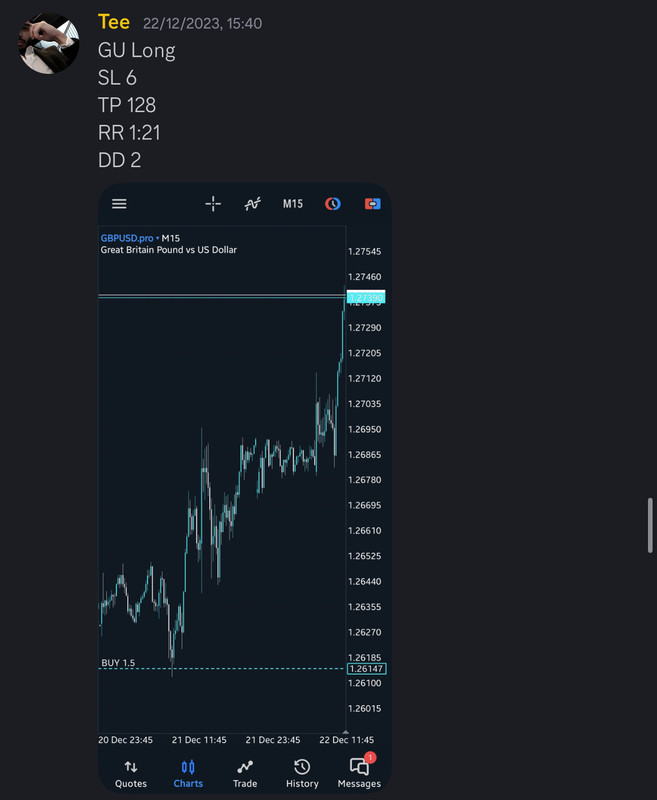Click the 1.26865 price axis label
Image resolution: width=657 pixels, height=800 pixels.
pos(364,455)
